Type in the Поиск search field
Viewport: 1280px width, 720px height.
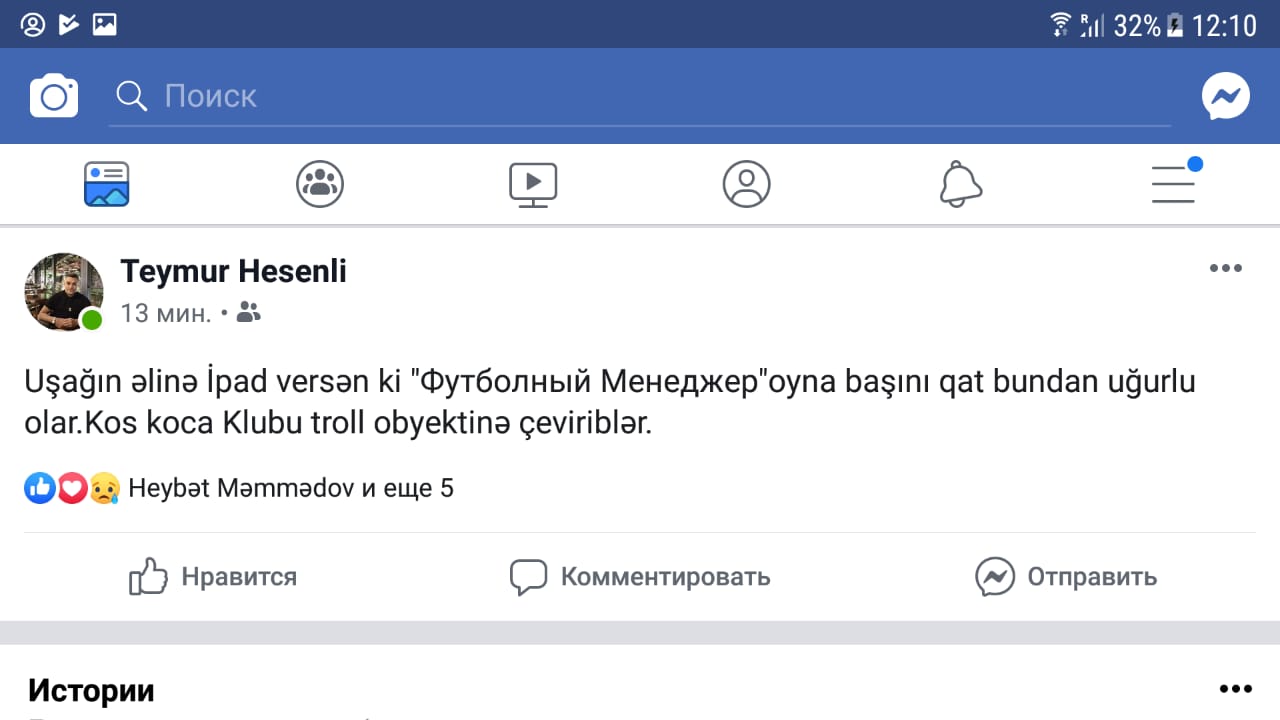(x=640, y=96)
